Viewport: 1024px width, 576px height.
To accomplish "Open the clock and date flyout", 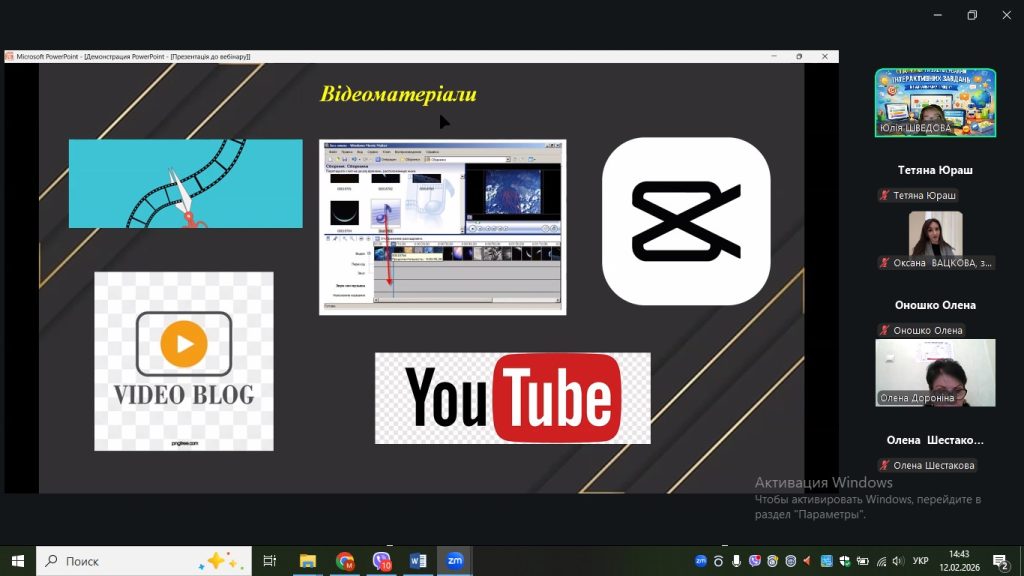I will click(x=959, y=561).
